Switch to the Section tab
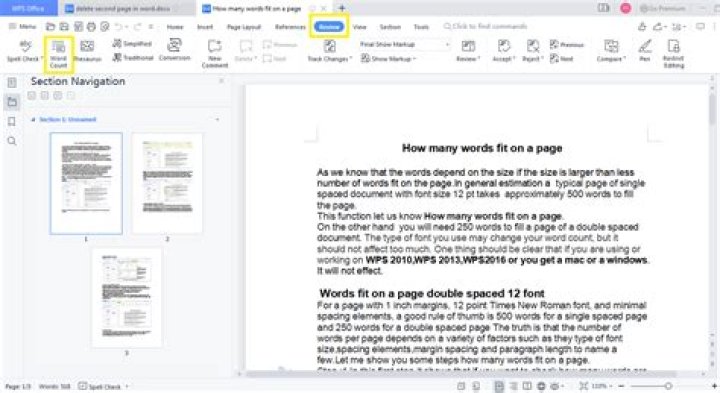The image size is (720, 393). [x=390, y=27]
